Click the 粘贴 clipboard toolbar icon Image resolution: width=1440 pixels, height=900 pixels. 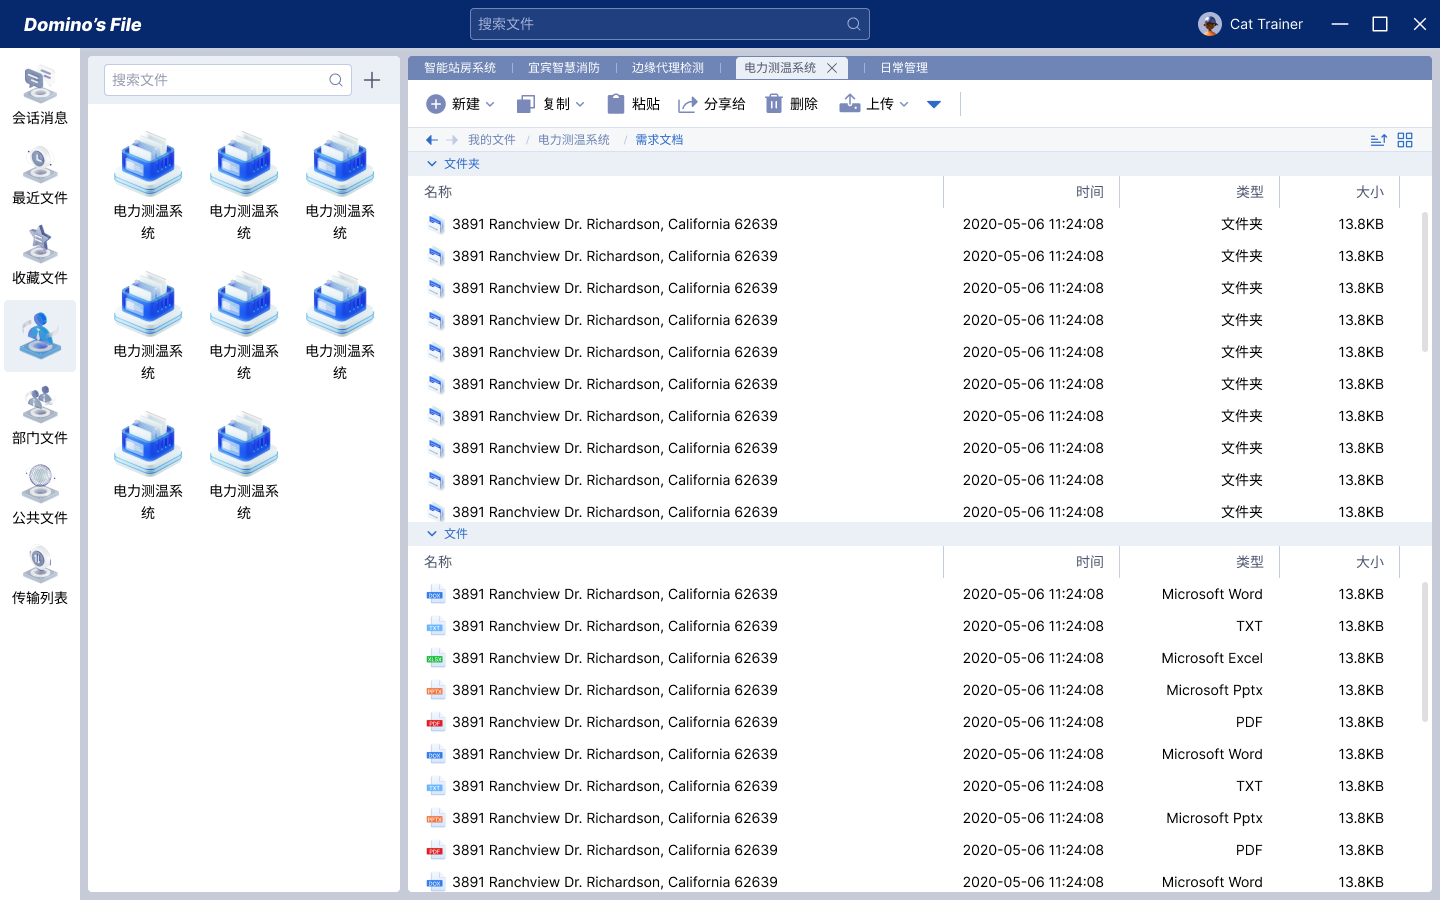(616, 104)
